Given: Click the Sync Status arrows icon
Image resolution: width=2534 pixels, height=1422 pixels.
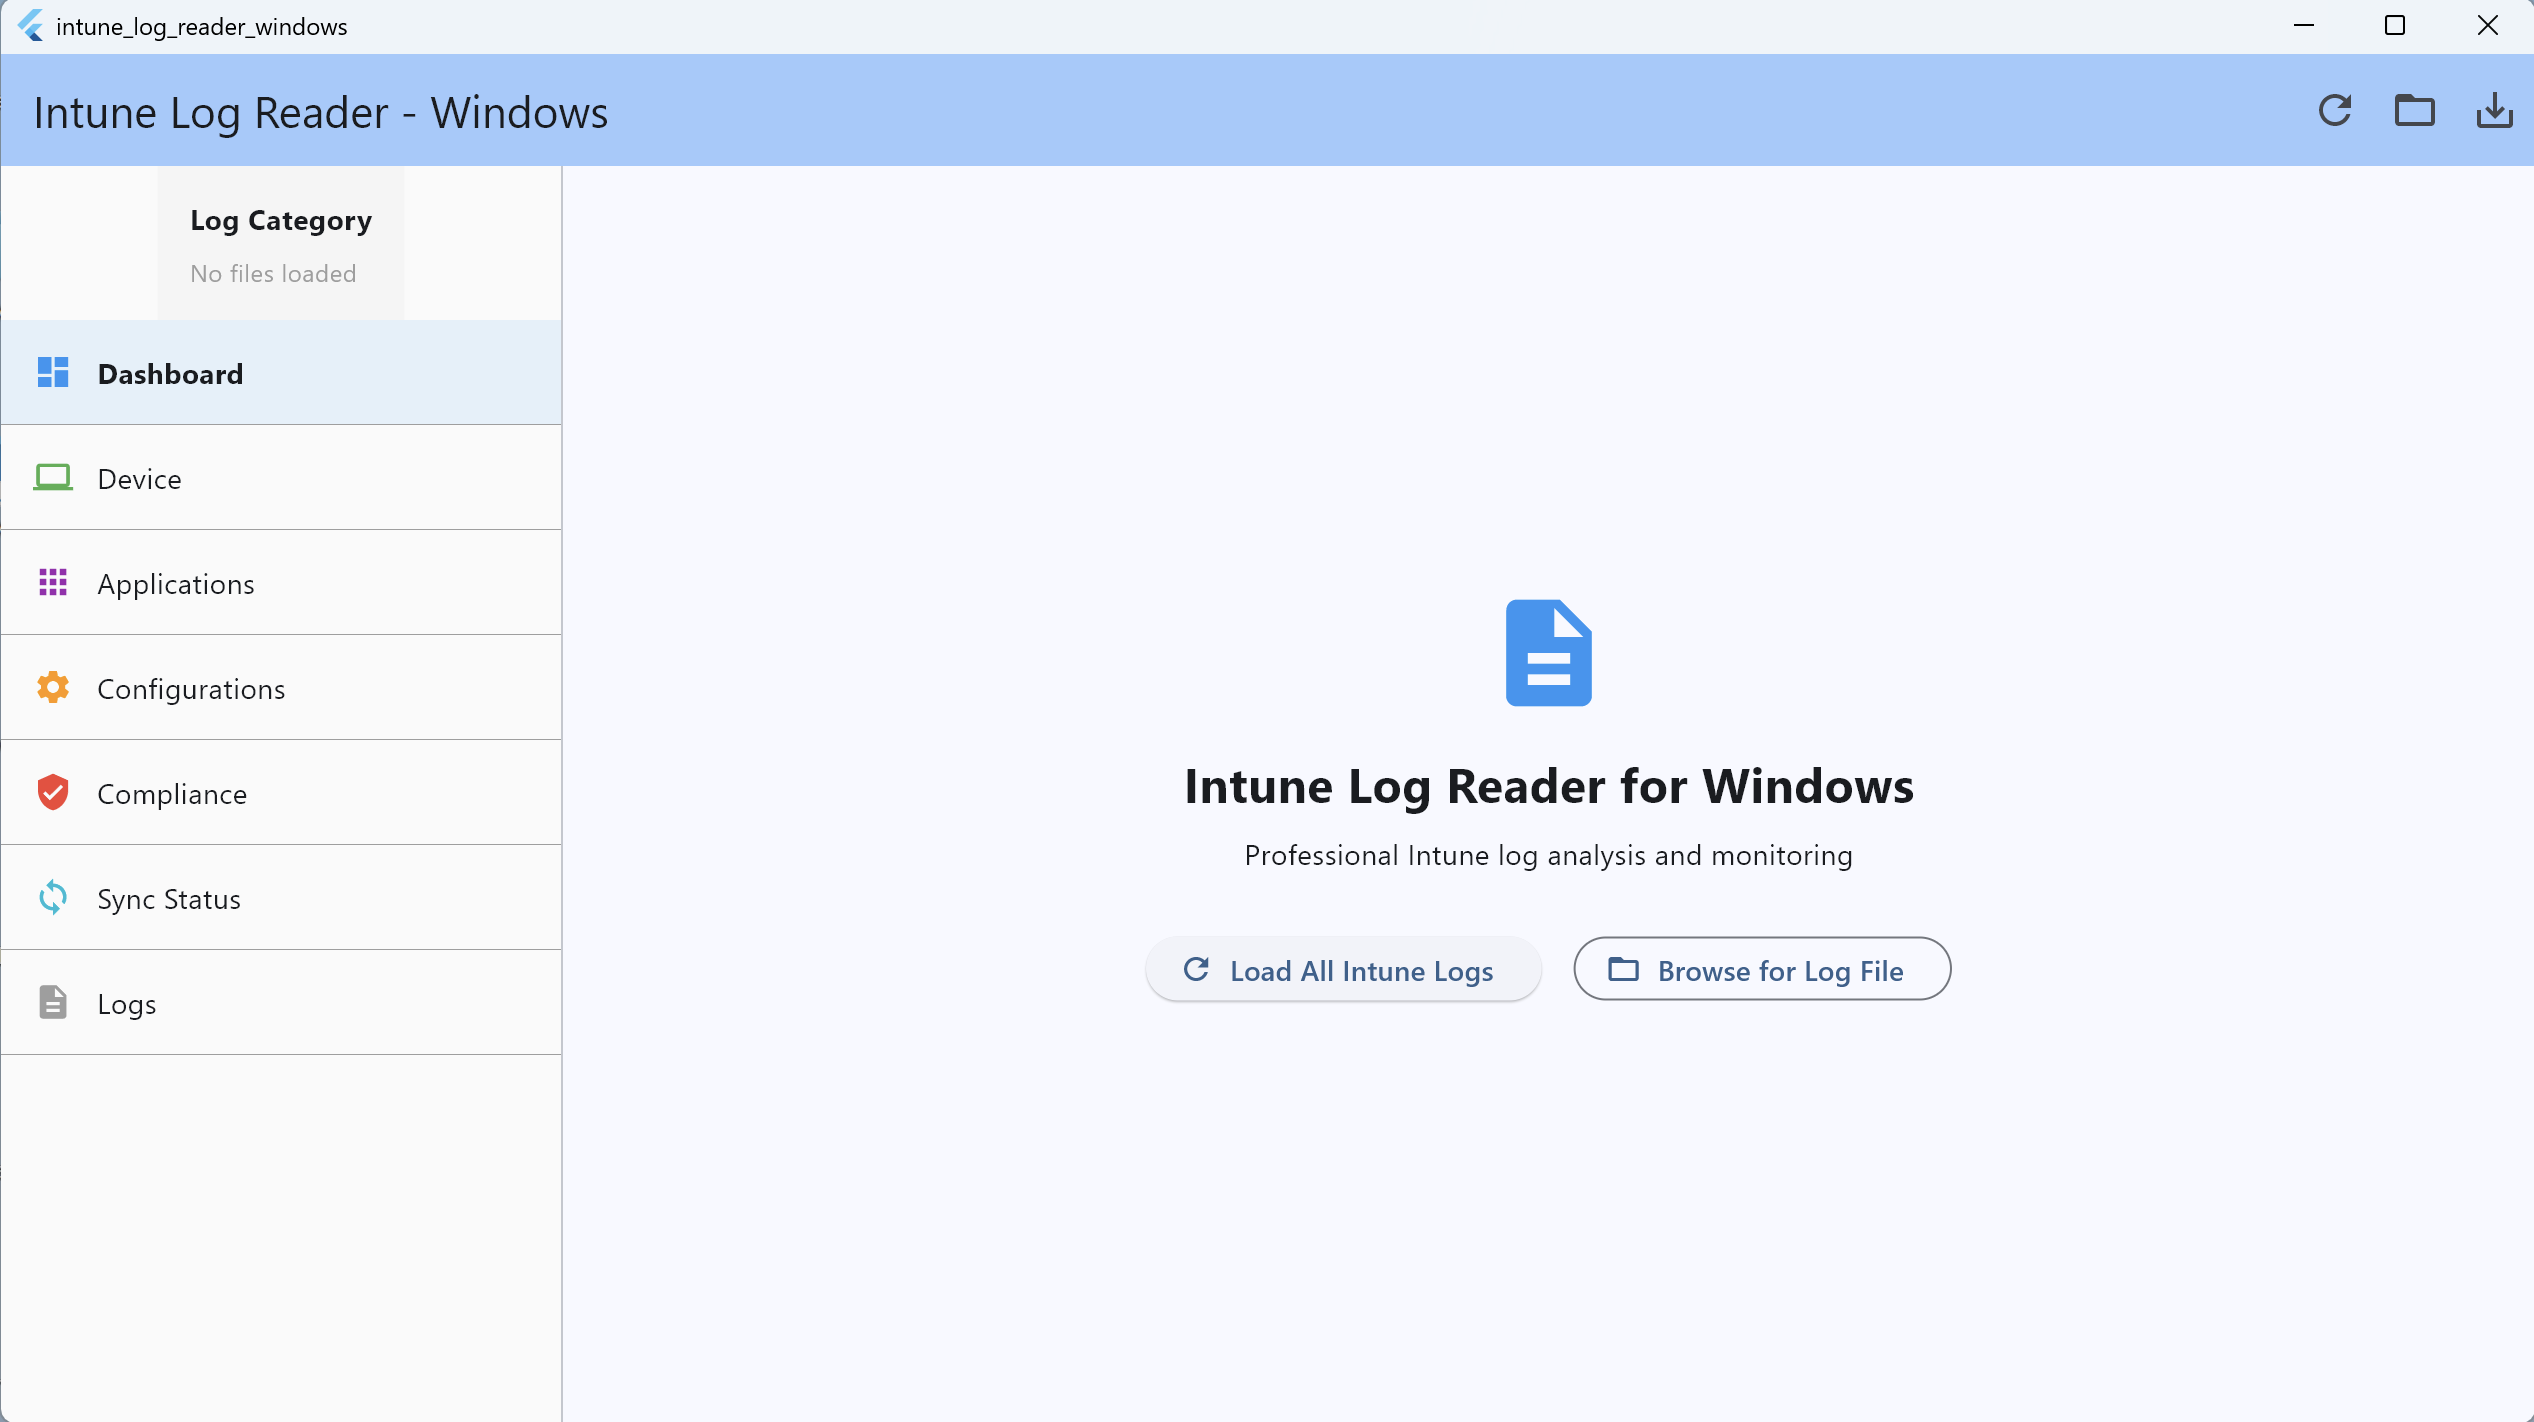Looking at the screenshot, I should [x=53, y=898].
